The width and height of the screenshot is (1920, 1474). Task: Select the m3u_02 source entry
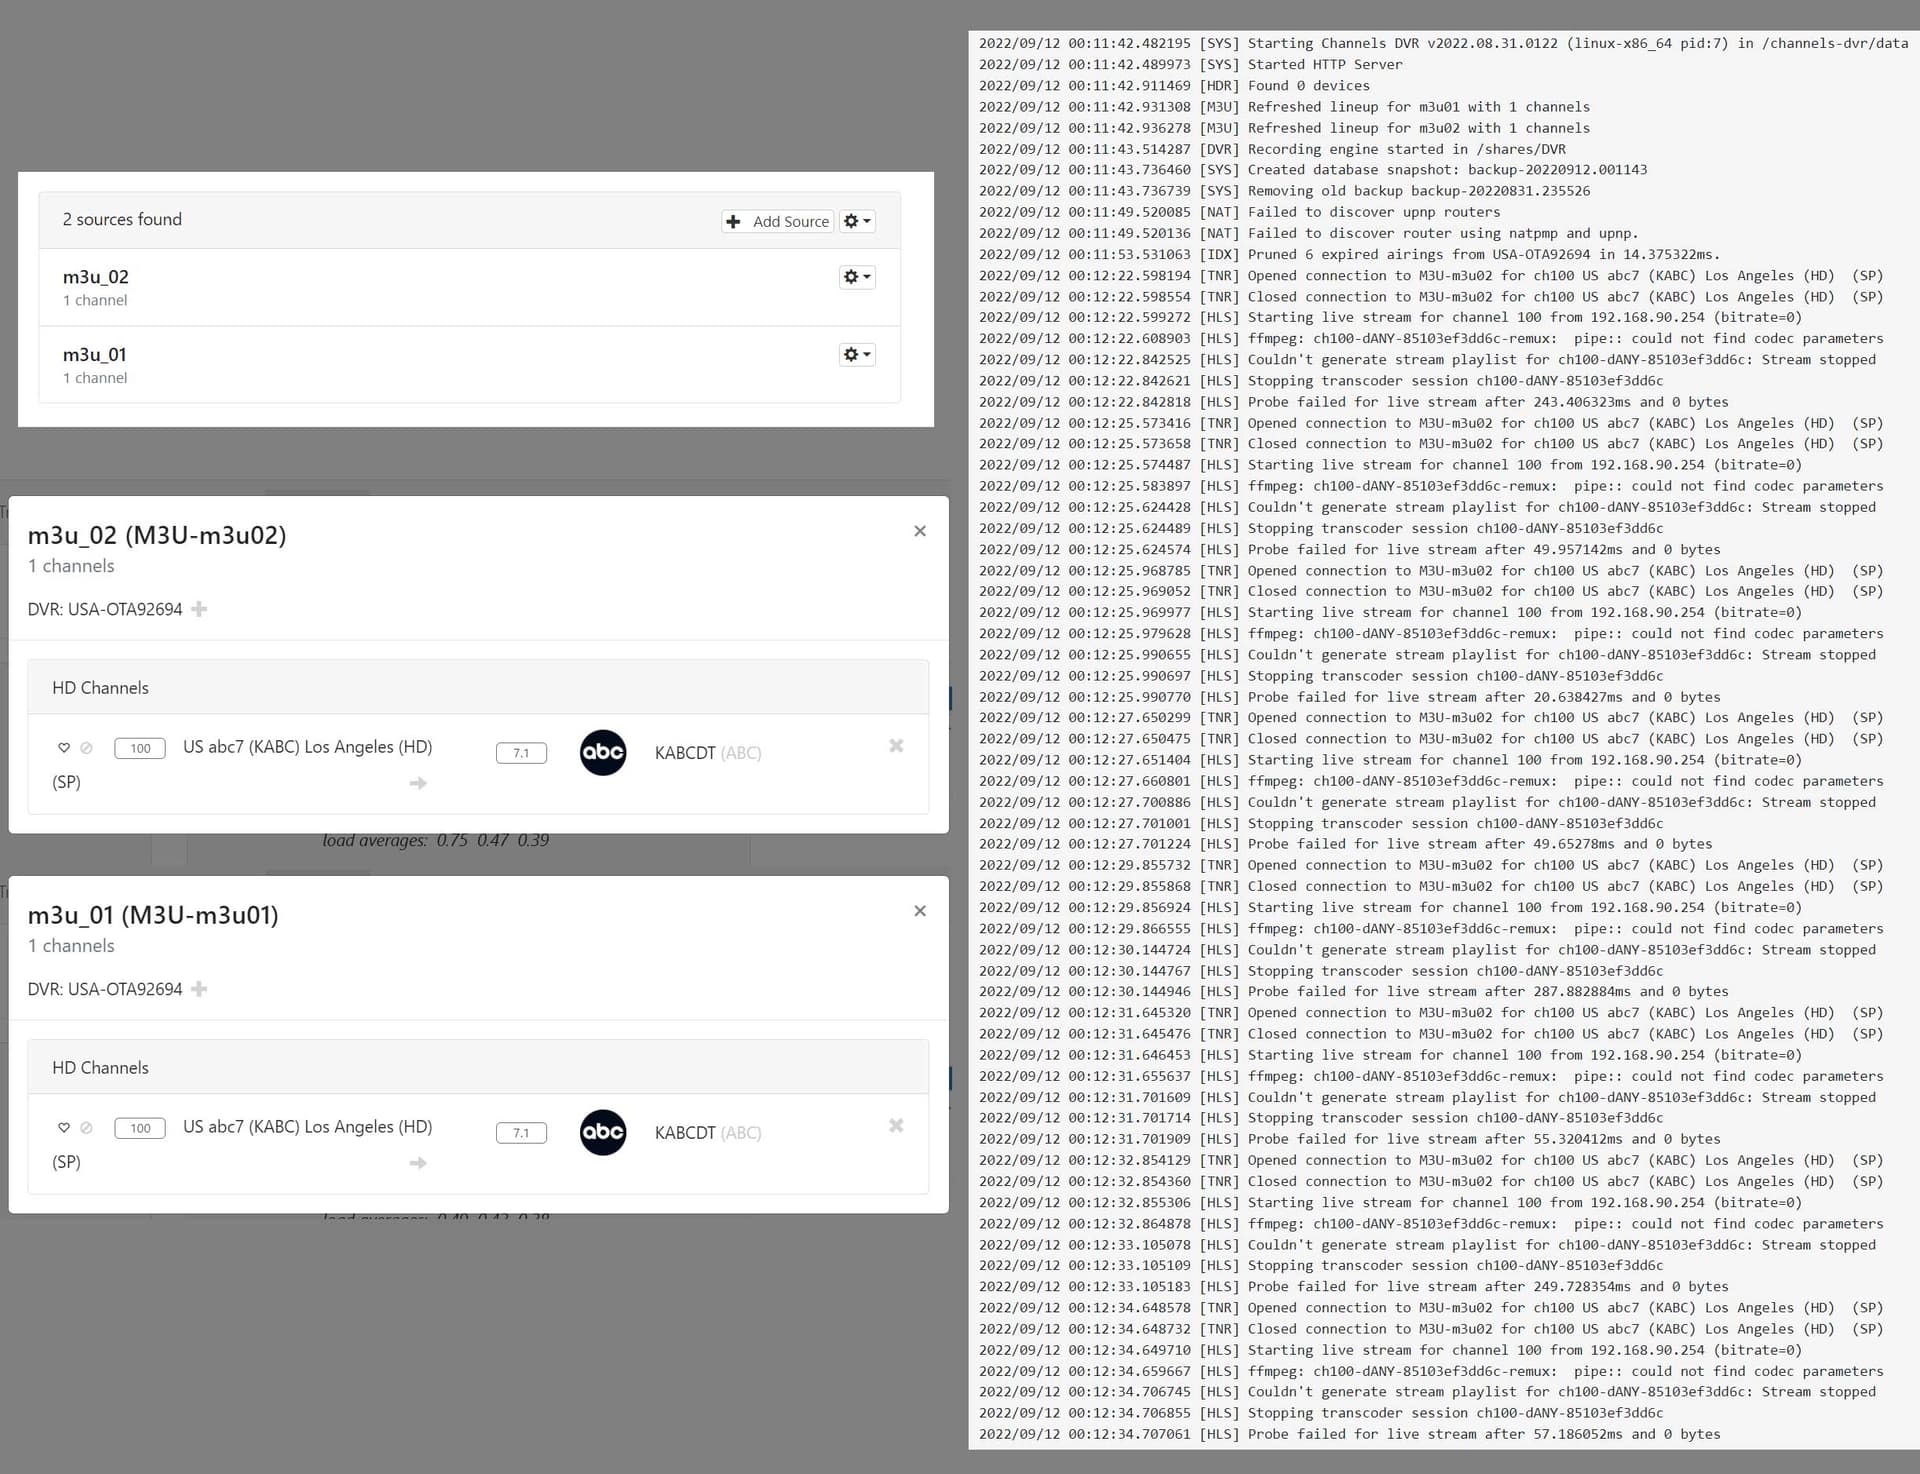coord(96,277)
